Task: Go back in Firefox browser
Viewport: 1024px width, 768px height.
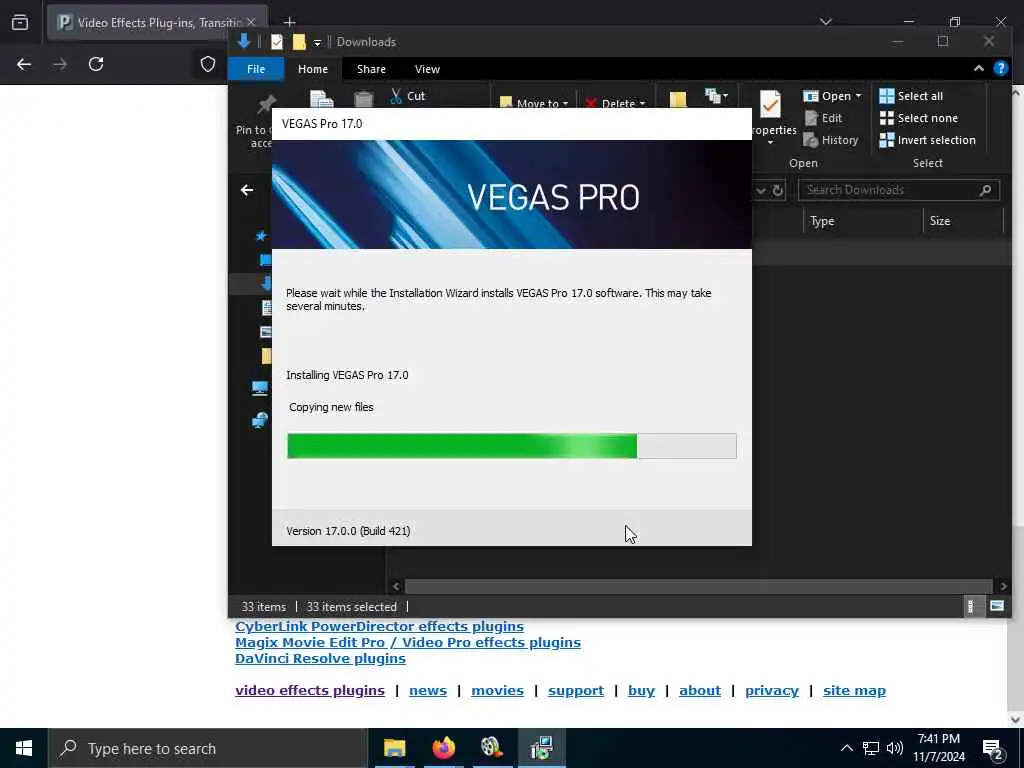Action: coord(24,64)
